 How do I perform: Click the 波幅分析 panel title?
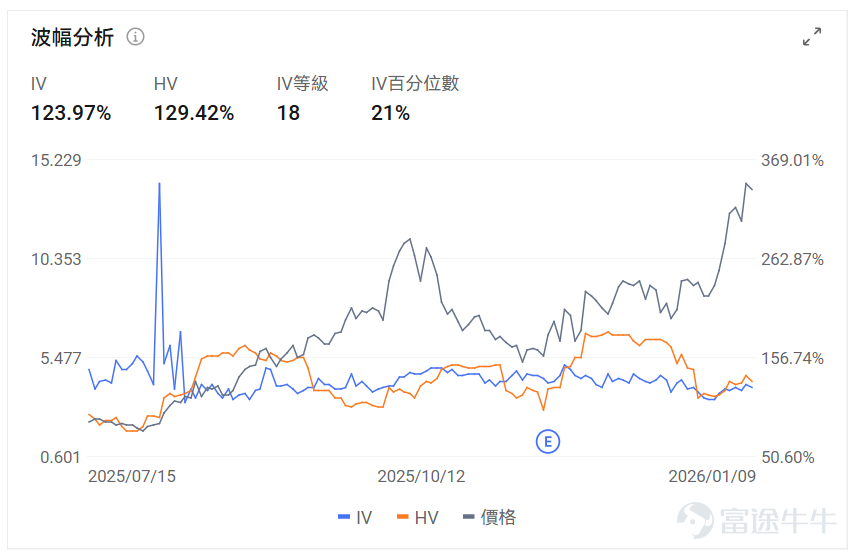[72, 37]
